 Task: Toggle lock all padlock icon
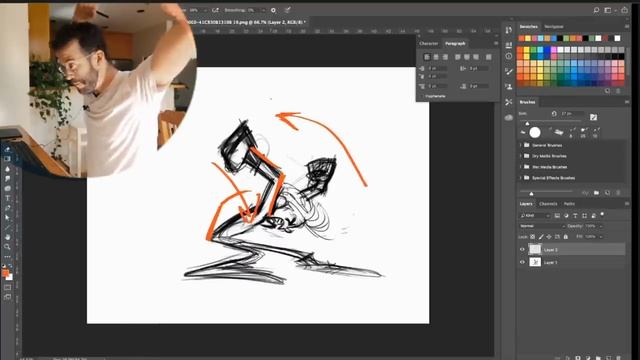566,237
